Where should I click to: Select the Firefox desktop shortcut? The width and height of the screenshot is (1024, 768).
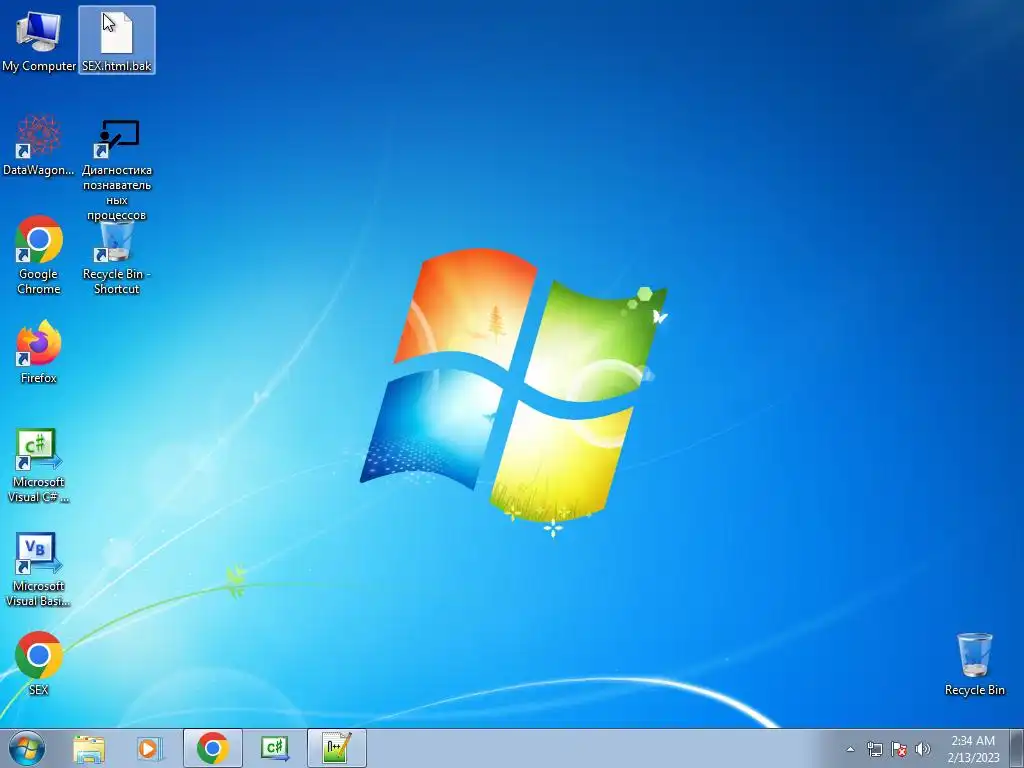[x=39, y=351]
